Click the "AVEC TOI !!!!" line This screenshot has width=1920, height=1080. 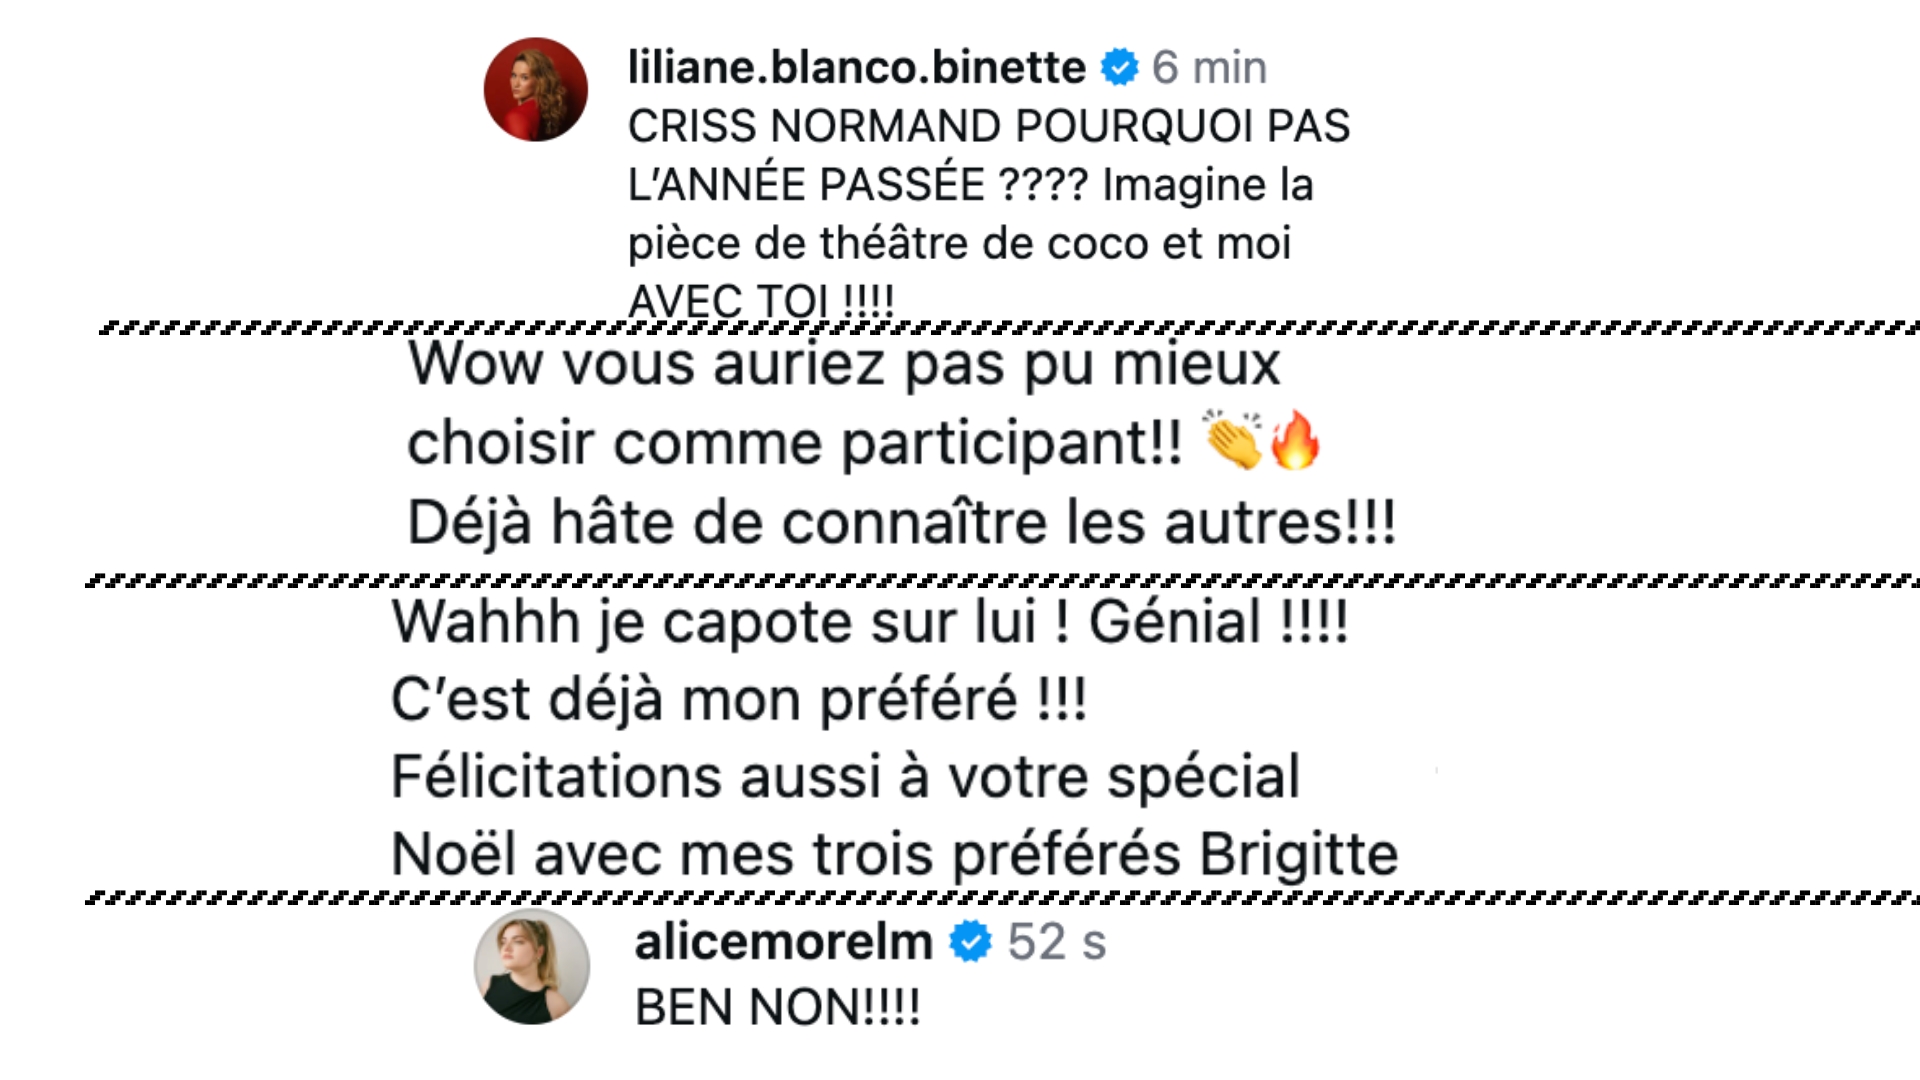(760, 298)
